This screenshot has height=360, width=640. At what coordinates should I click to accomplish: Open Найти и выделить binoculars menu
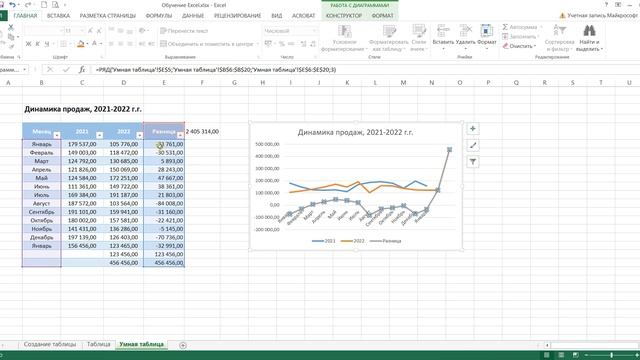[x=589, y=38]
